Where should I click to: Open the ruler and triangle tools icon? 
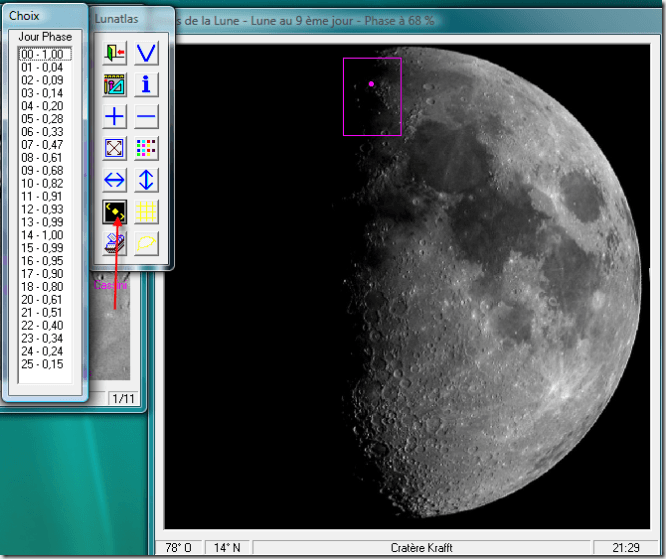(x=115, y=85)
